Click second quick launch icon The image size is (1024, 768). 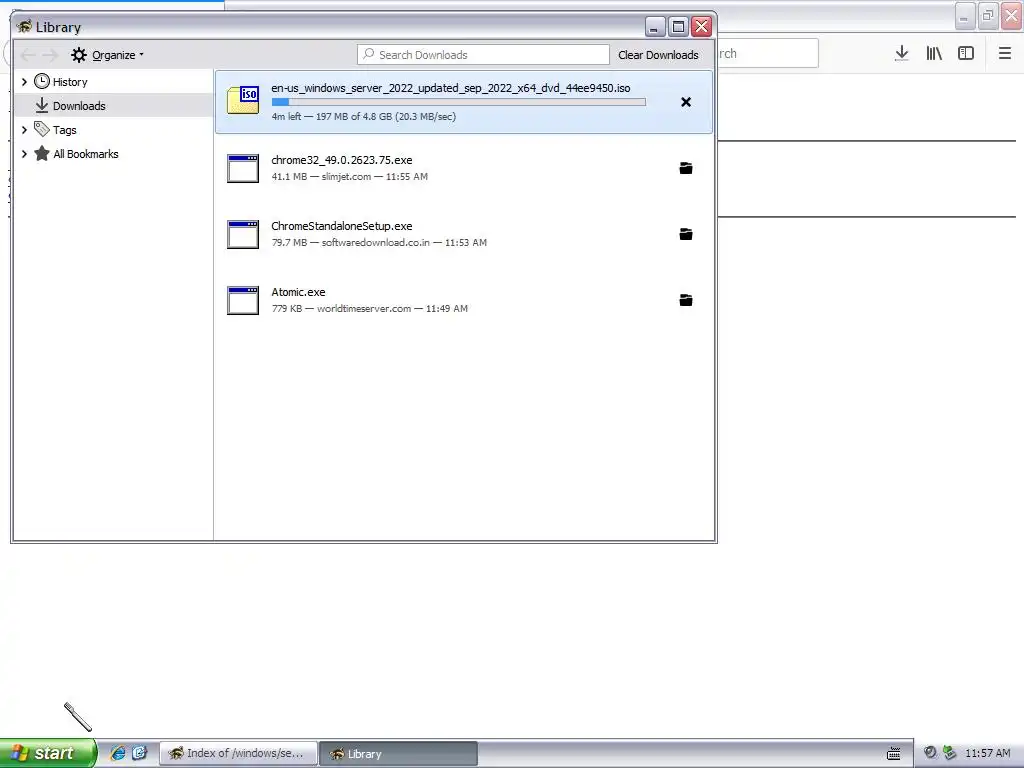click(x=140, y=753)
